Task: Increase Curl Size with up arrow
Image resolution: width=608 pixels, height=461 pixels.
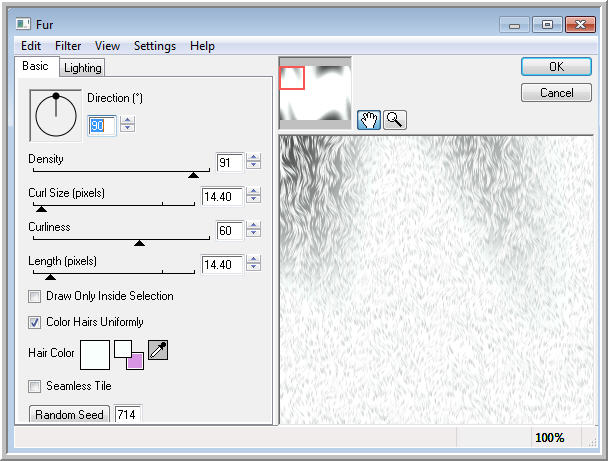Action: click(x=254, y=191)
